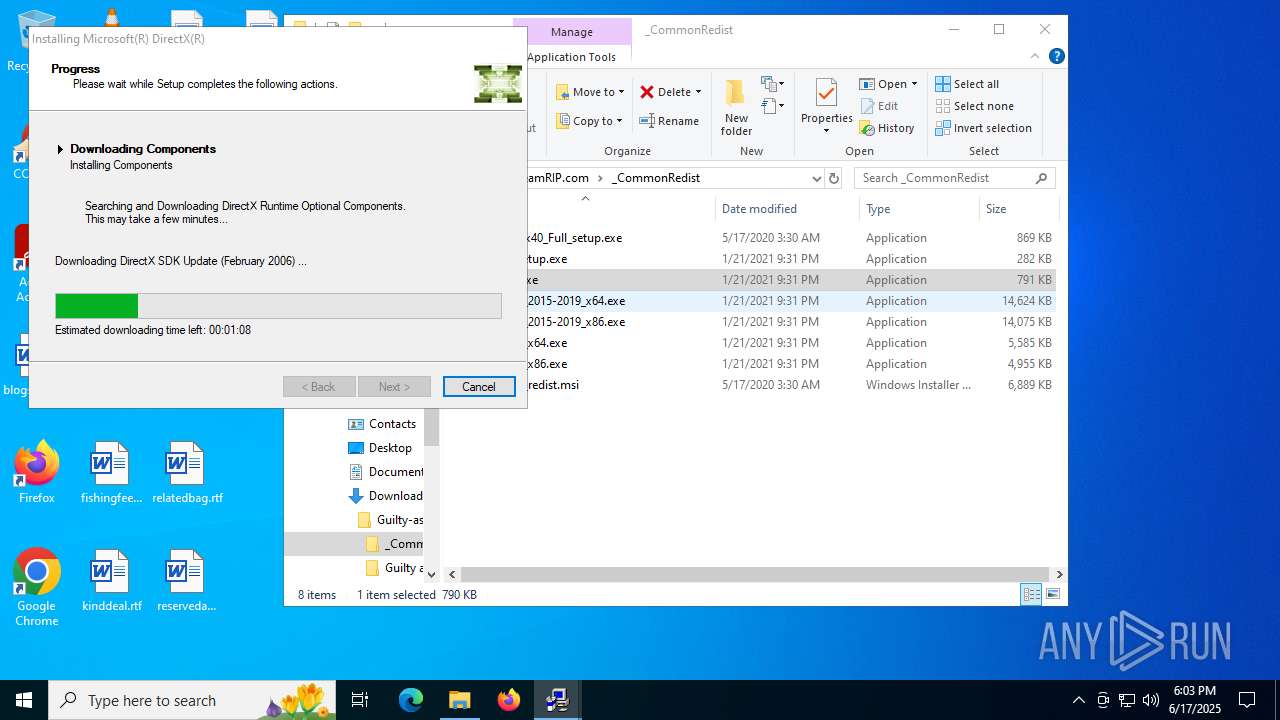Open the Properties checkmark icon
1280x720 pixels.
[826, 93]
